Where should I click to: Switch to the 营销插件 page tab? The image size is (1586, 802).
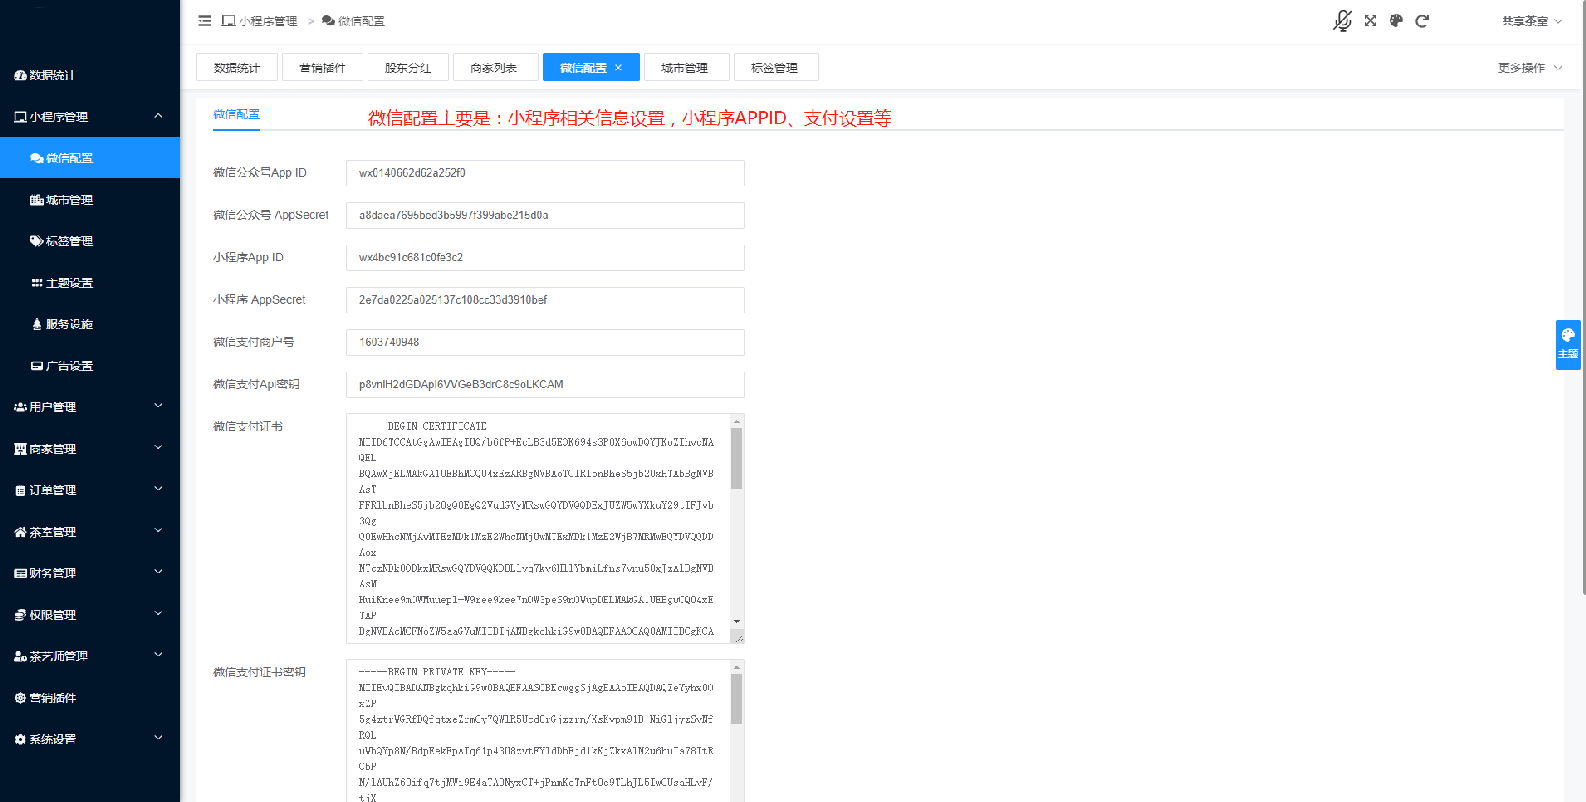tap(322, 67)
